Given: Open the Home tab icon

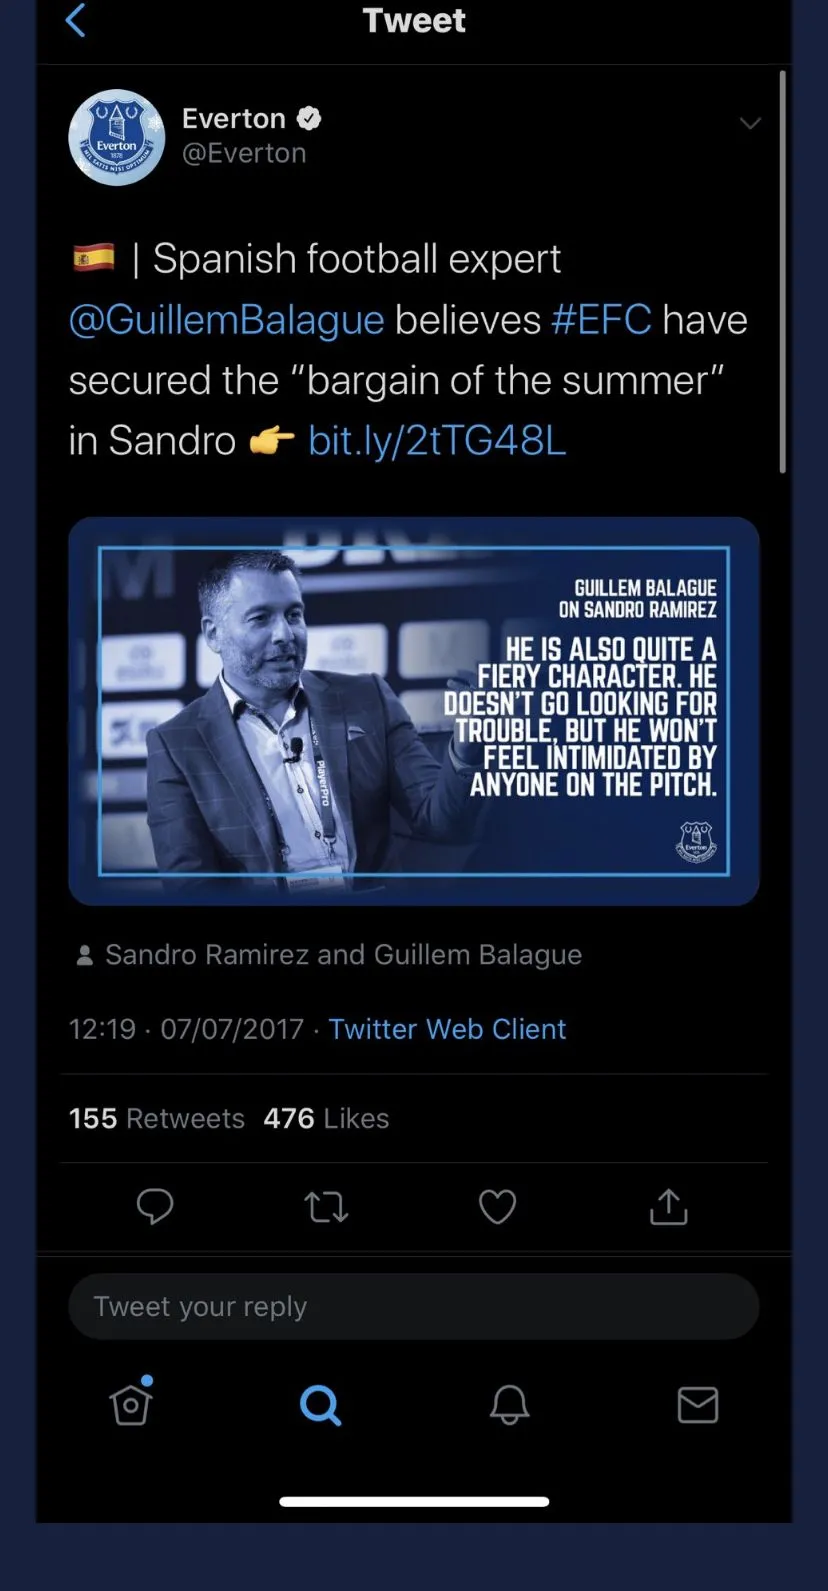Looking at the screenshot, I should [131, 1401].
